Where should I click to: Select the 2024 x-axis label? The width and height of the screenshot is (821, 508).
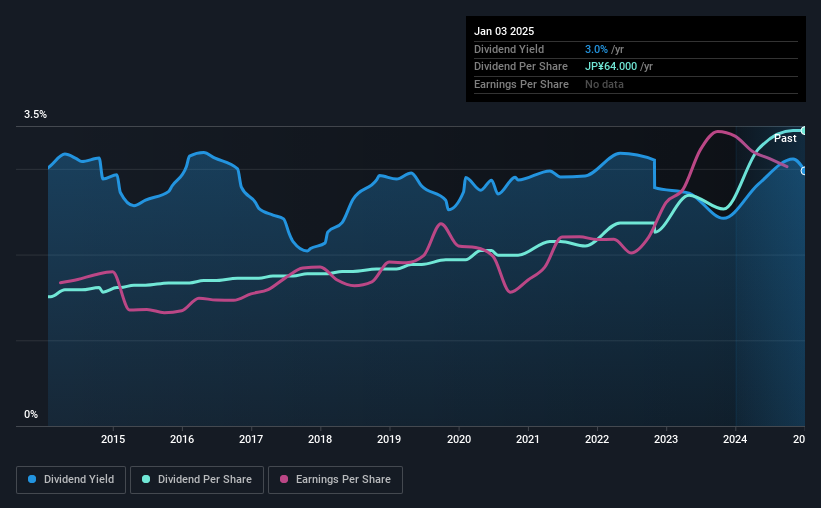(735, 439)
